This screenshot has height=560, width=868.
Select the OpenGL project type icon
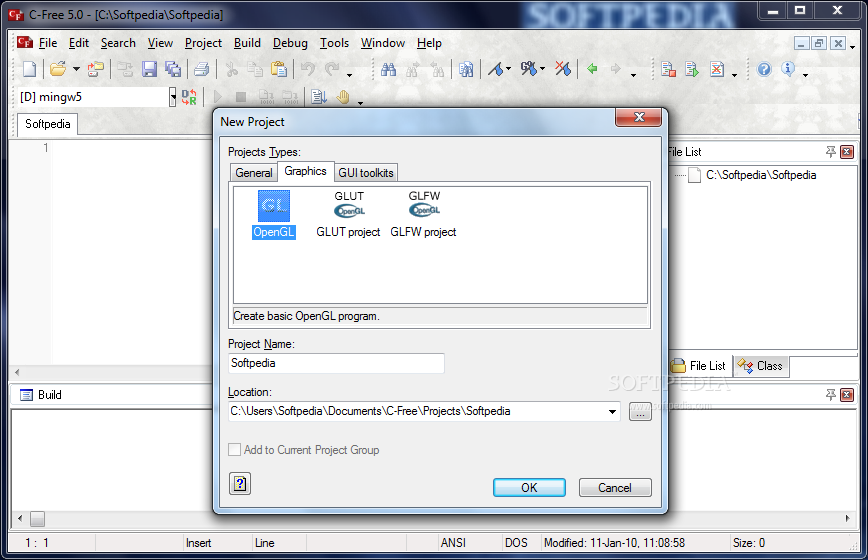tap(273, 214)
